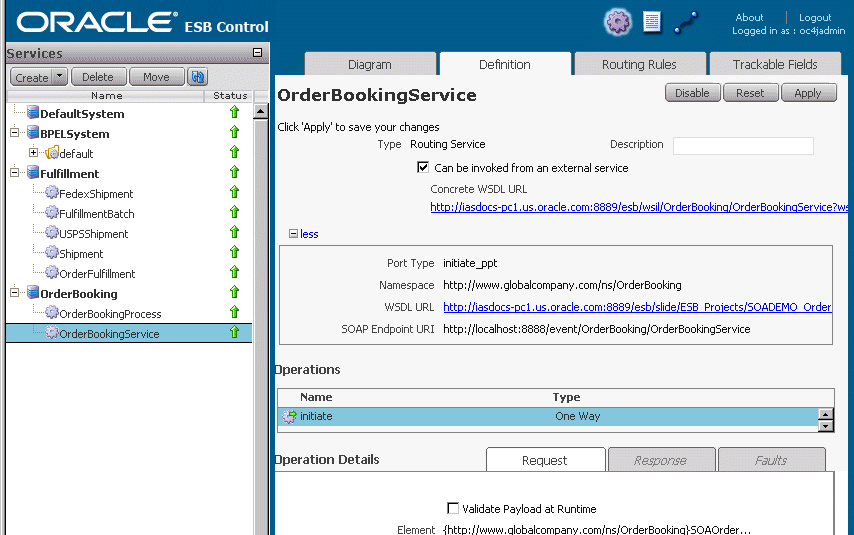The height and width of the screenshot is (535, 854).
Task: Click the DefaultSystem database icon
Action: 33,113
